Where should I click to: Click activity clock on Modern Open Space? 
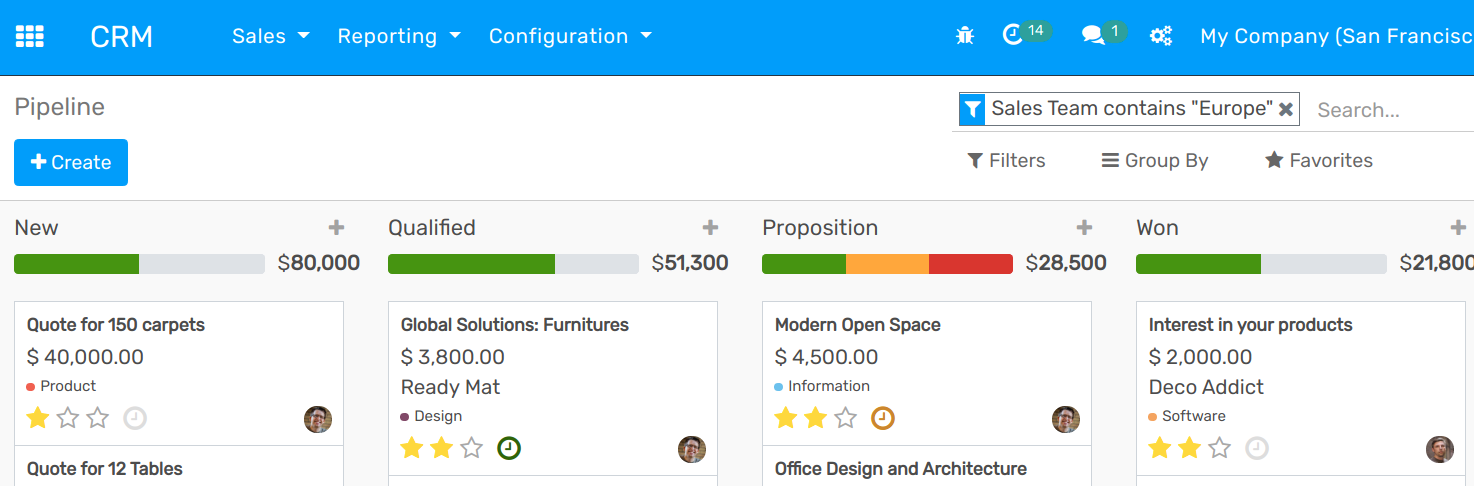(882, 418)
